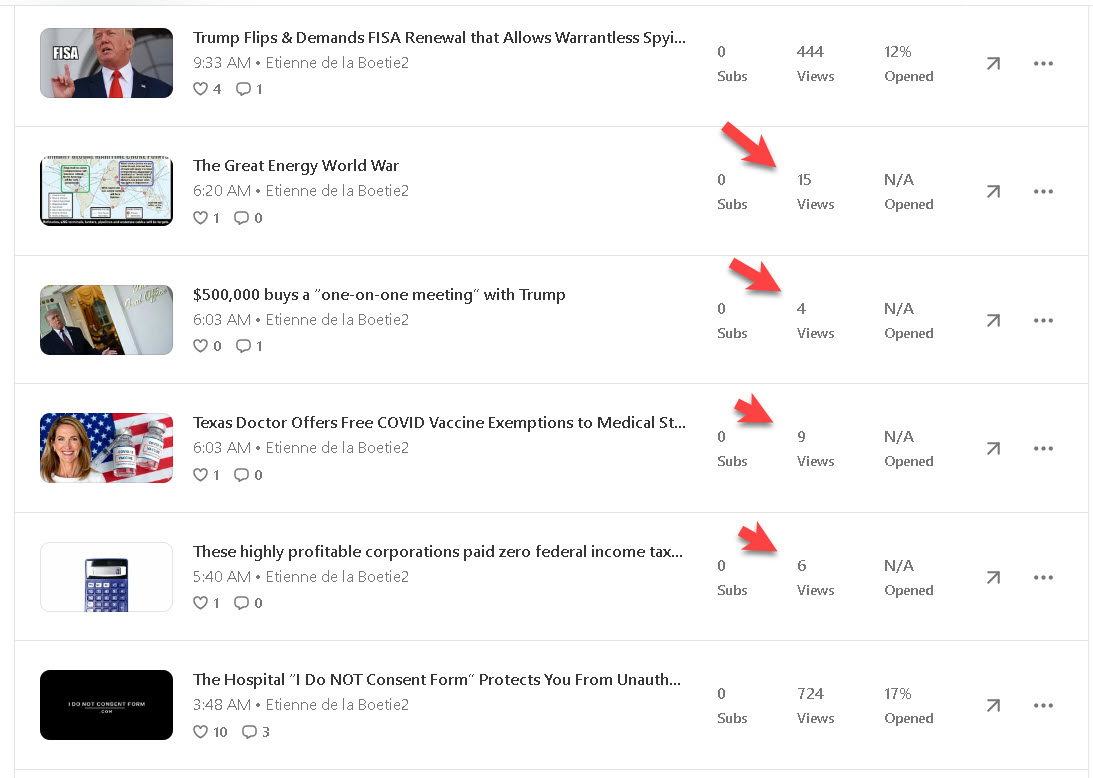Screen dimensions: 1093x778
Task: Open three-dot menu for zero federal income tax post
Action: (1043, 577)
